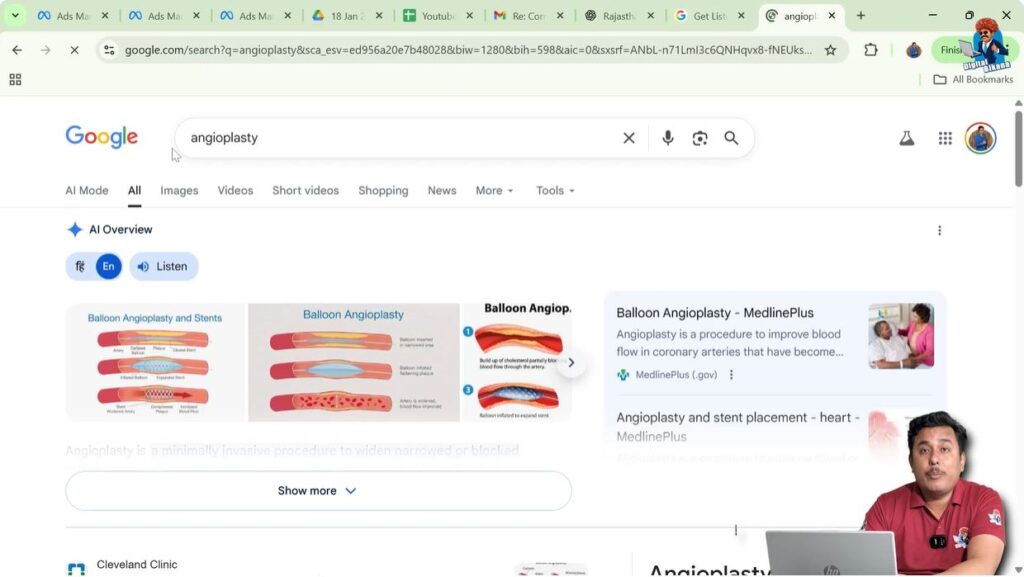The width and height of the screenshot is (1024, 577).
Task: Switch to the Shopping results tab
Action: pyautogui.click(x=383, y=190)
